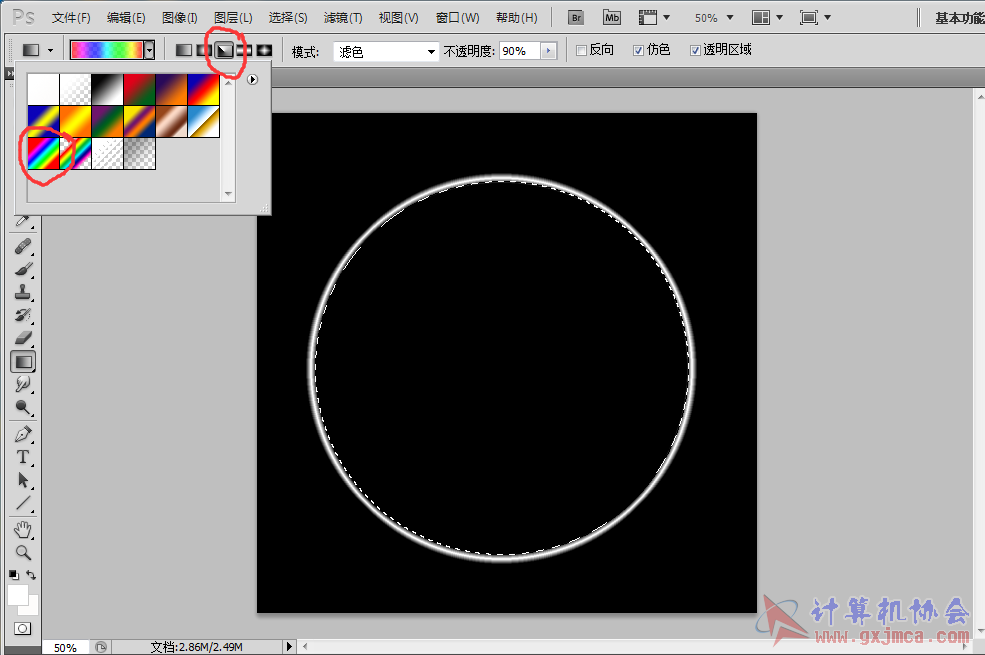This screenshot has width=985, height=655.
Task: Select the Zoom tool in toolbox
Action: (x=23, y=553)
